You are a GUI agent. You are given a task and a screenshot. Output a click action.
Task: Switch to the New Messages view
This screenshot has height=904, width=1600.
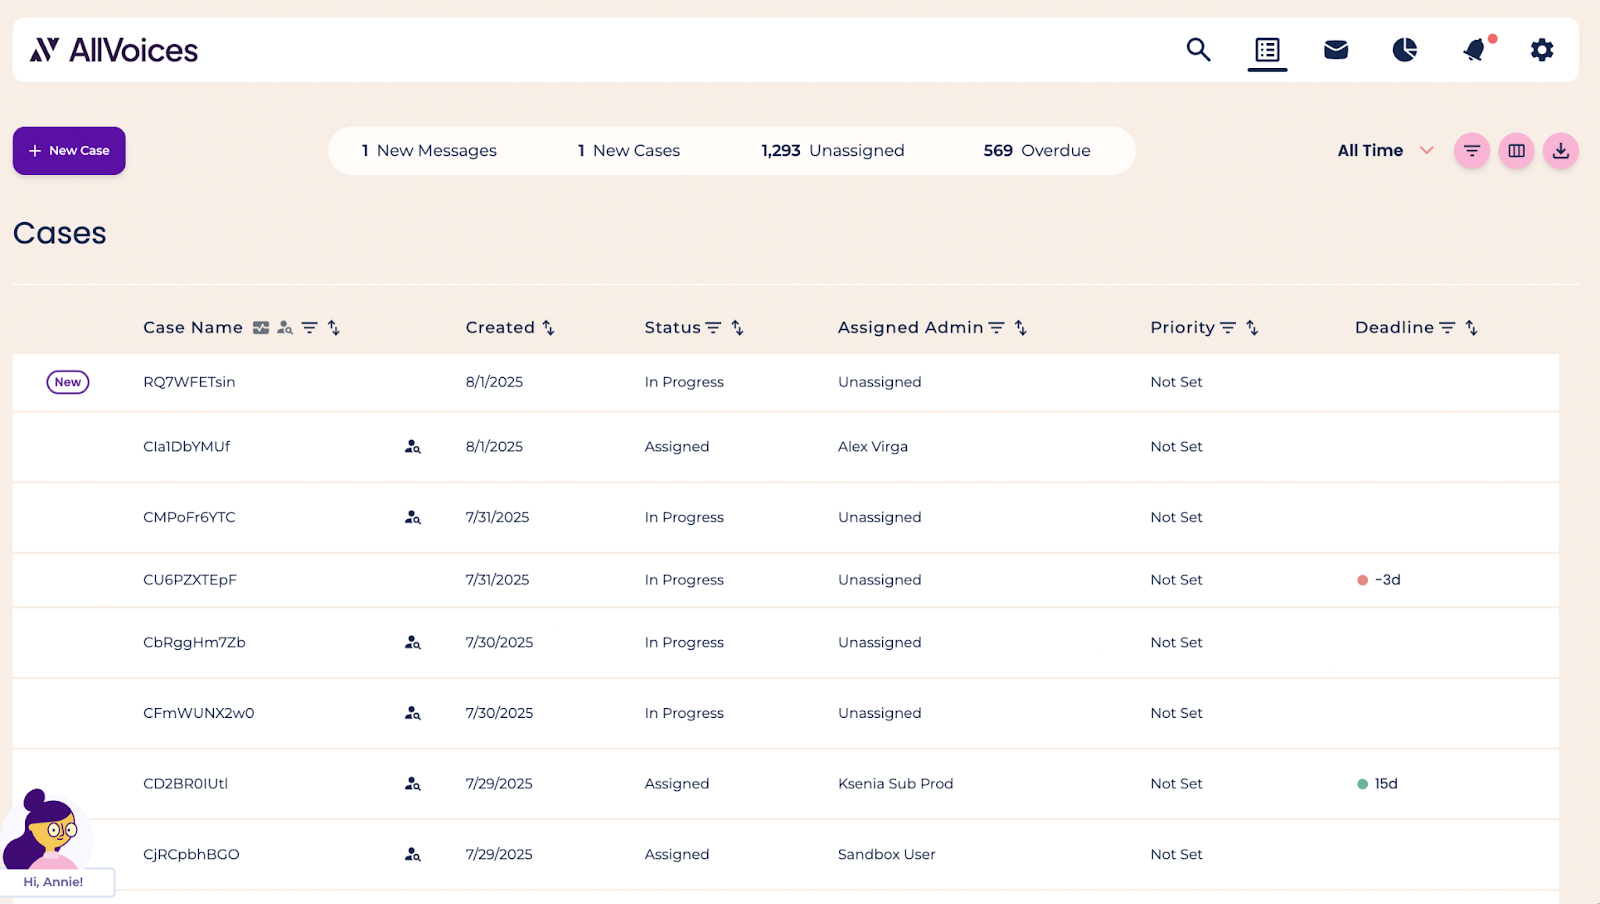428,150
